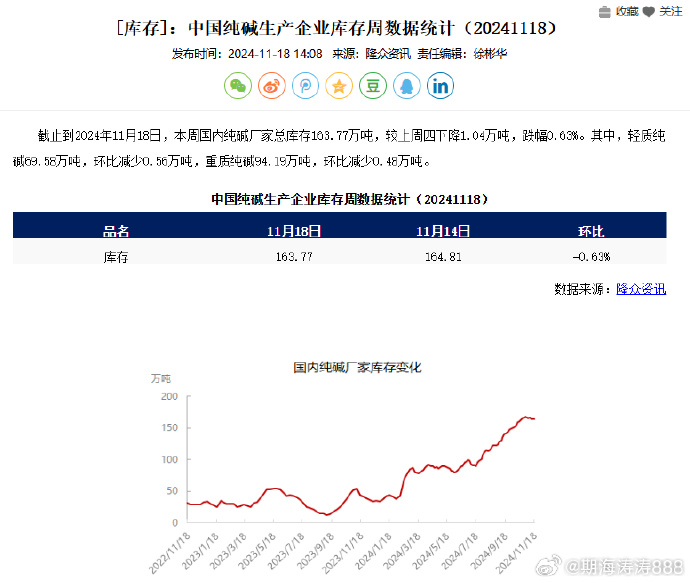Image resolution: width=690 pixels, height=583 pixels.
Task: Click the 万吨 axis unit label
Action: (161, 378)
